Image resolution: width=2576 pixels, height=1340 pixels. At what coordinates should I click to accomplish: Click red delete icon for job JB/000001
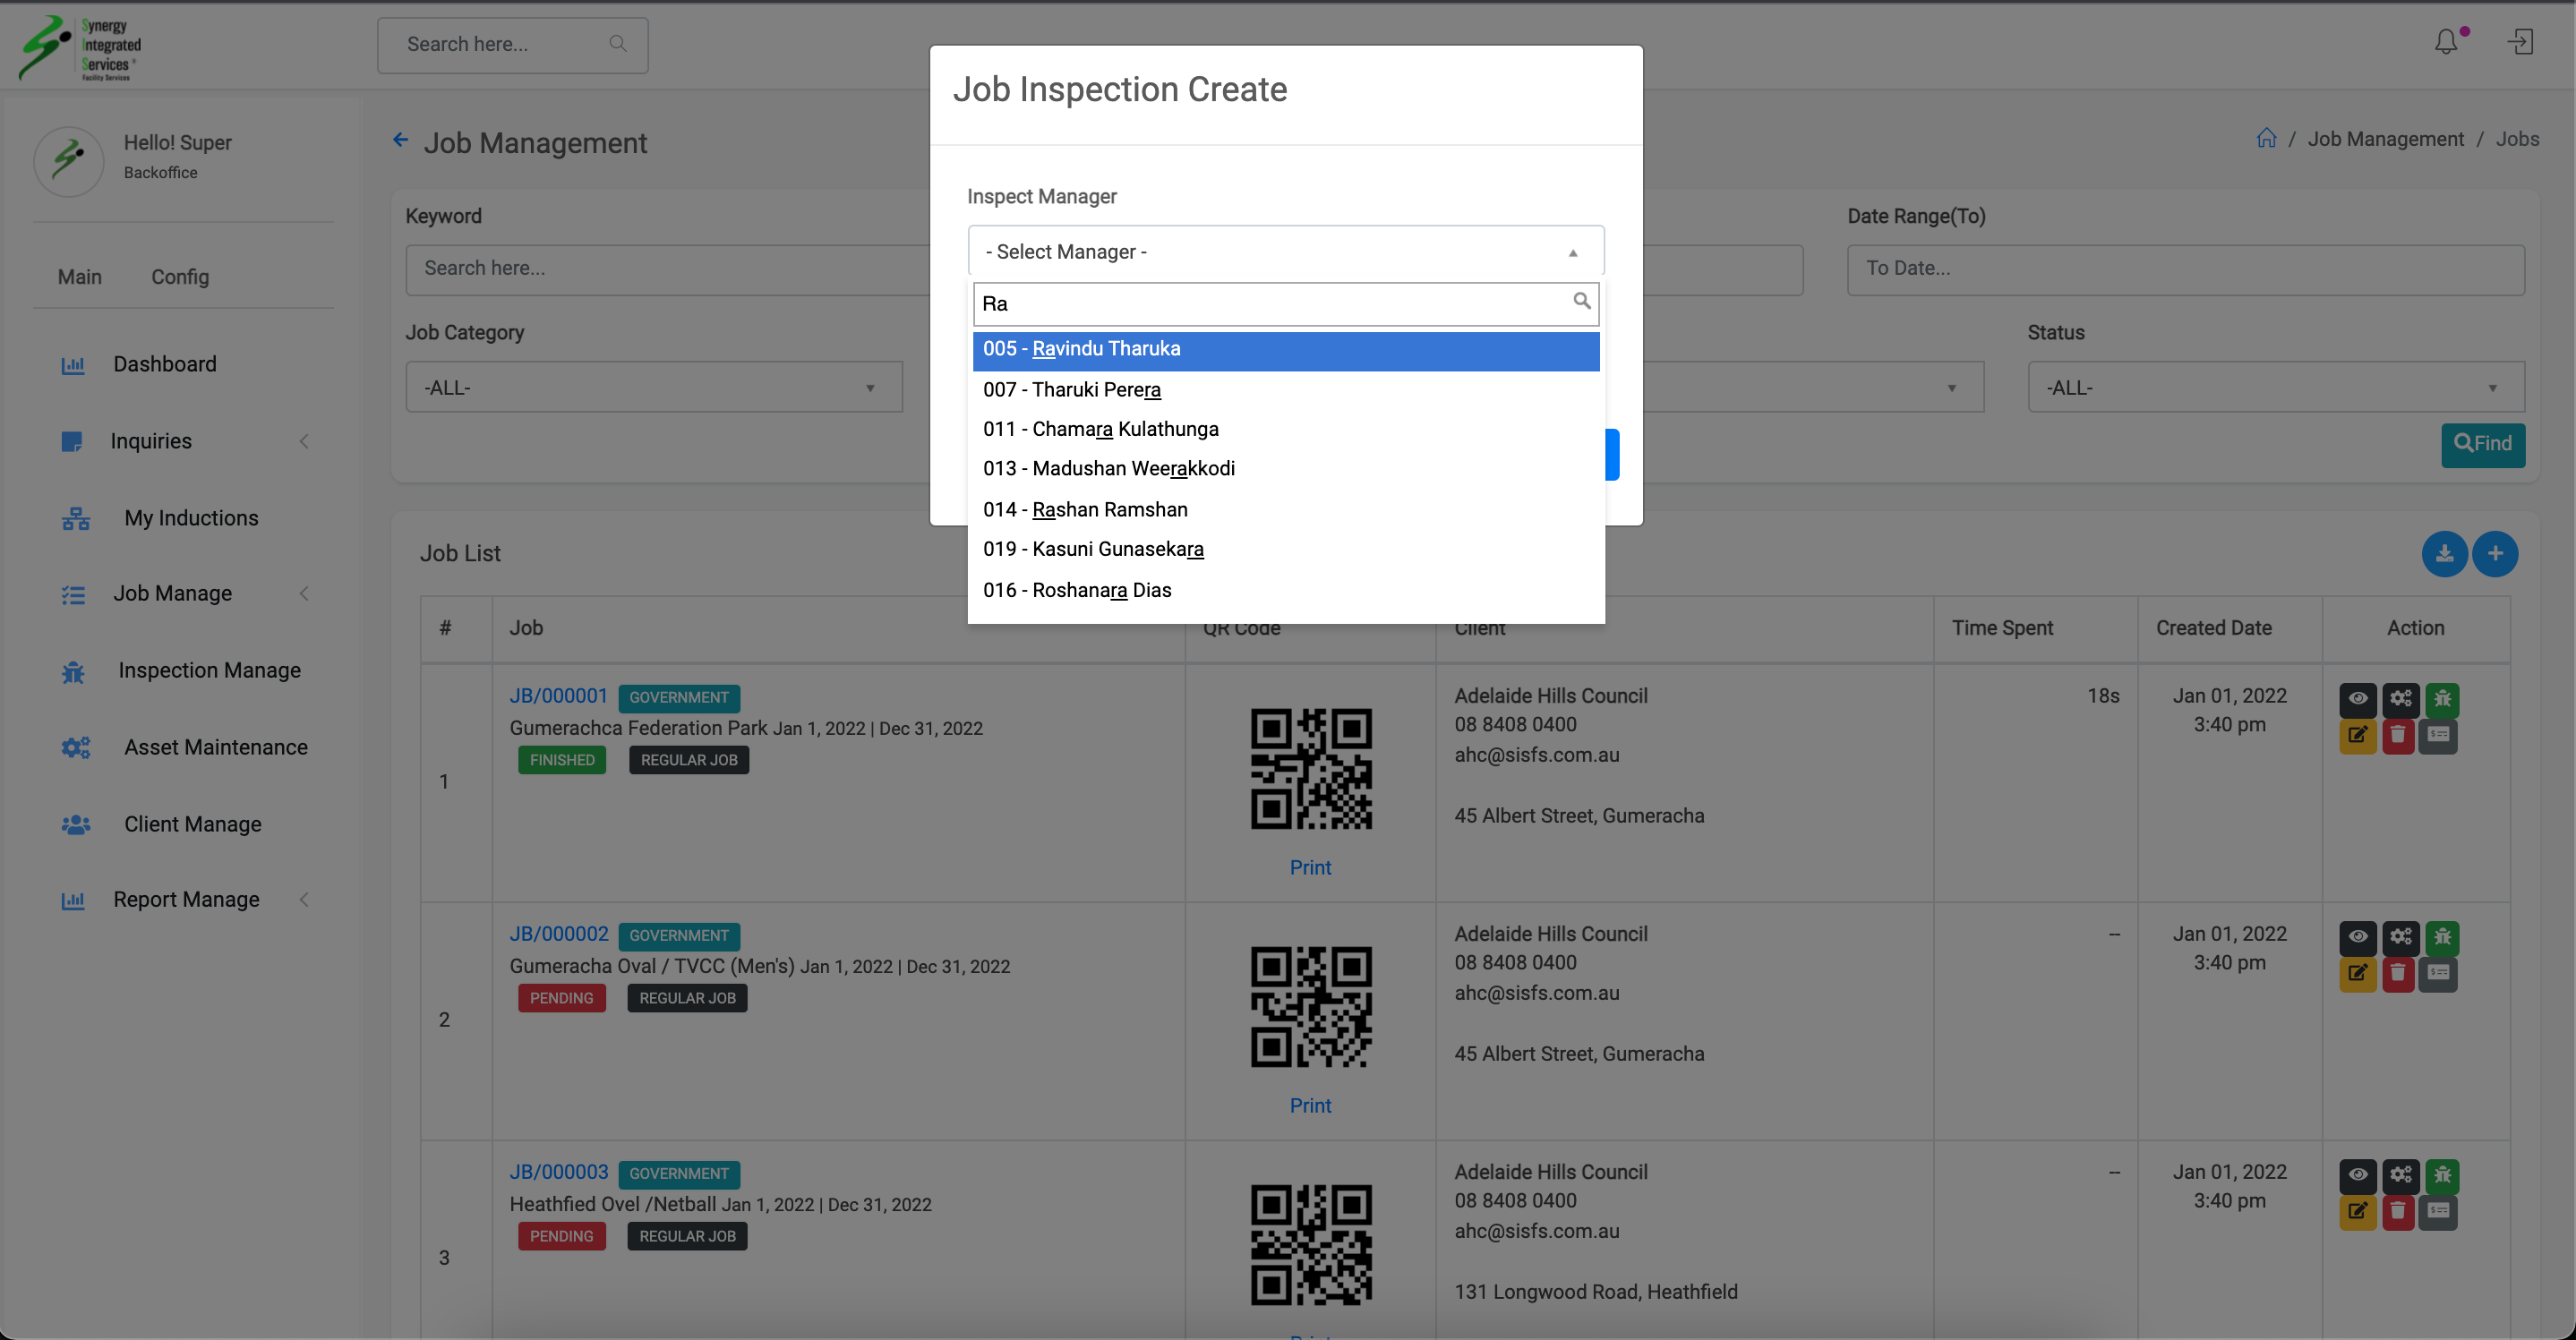(x=2398, y=736)
